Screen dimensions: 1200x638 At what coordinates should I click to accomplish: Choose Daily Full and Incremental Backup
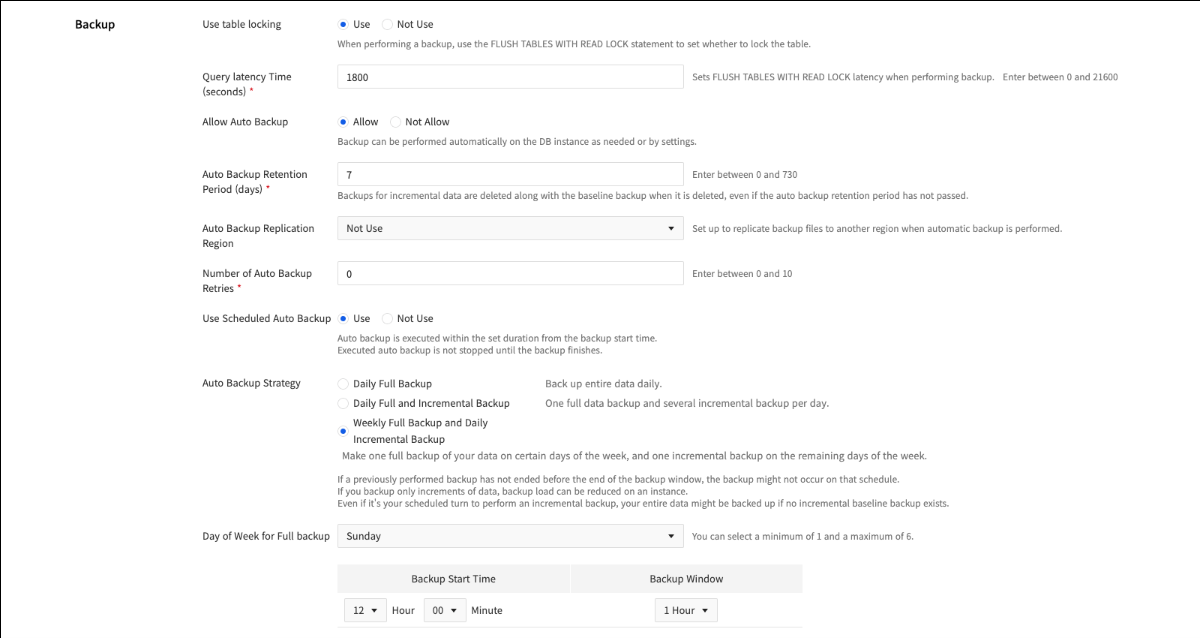click(343, 403)
